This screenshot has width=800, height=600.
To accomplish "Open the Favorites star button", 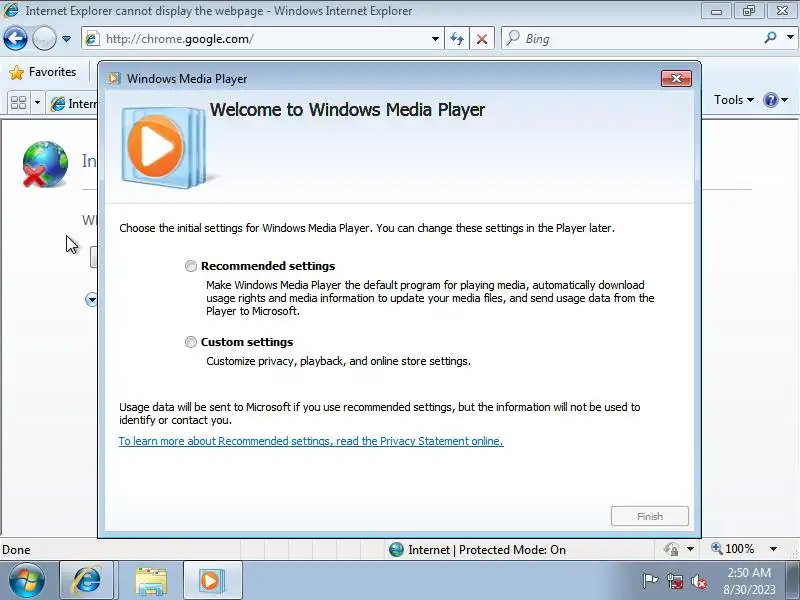I will (43, 72).
